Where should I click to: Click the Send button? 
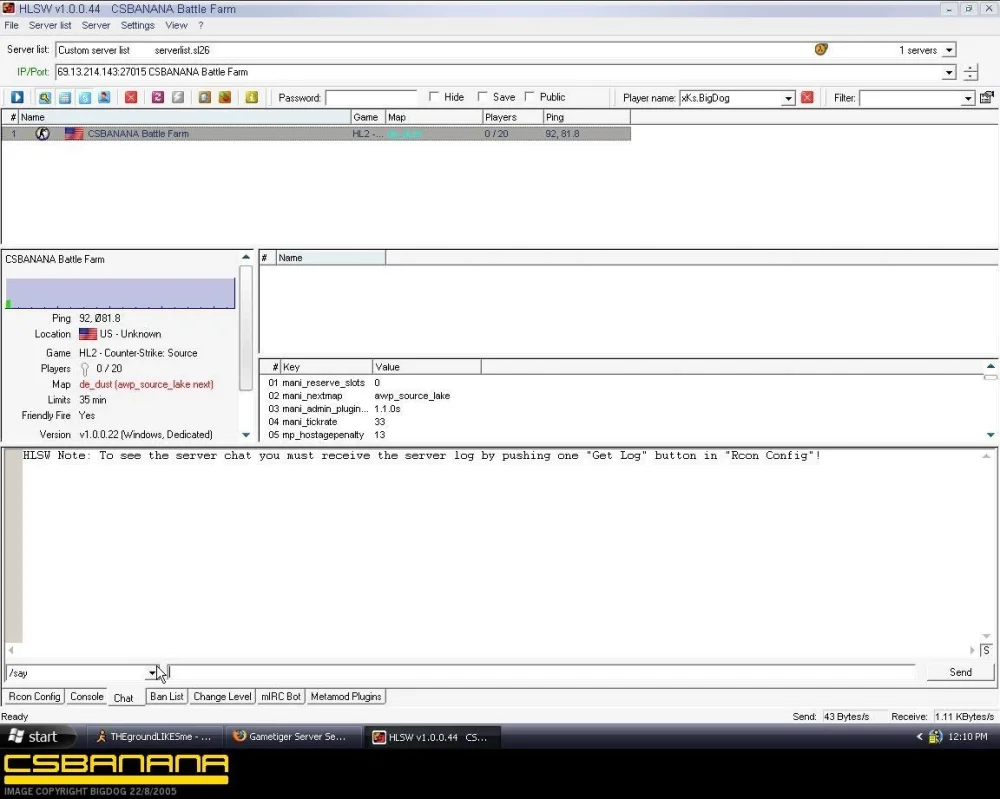960,672
